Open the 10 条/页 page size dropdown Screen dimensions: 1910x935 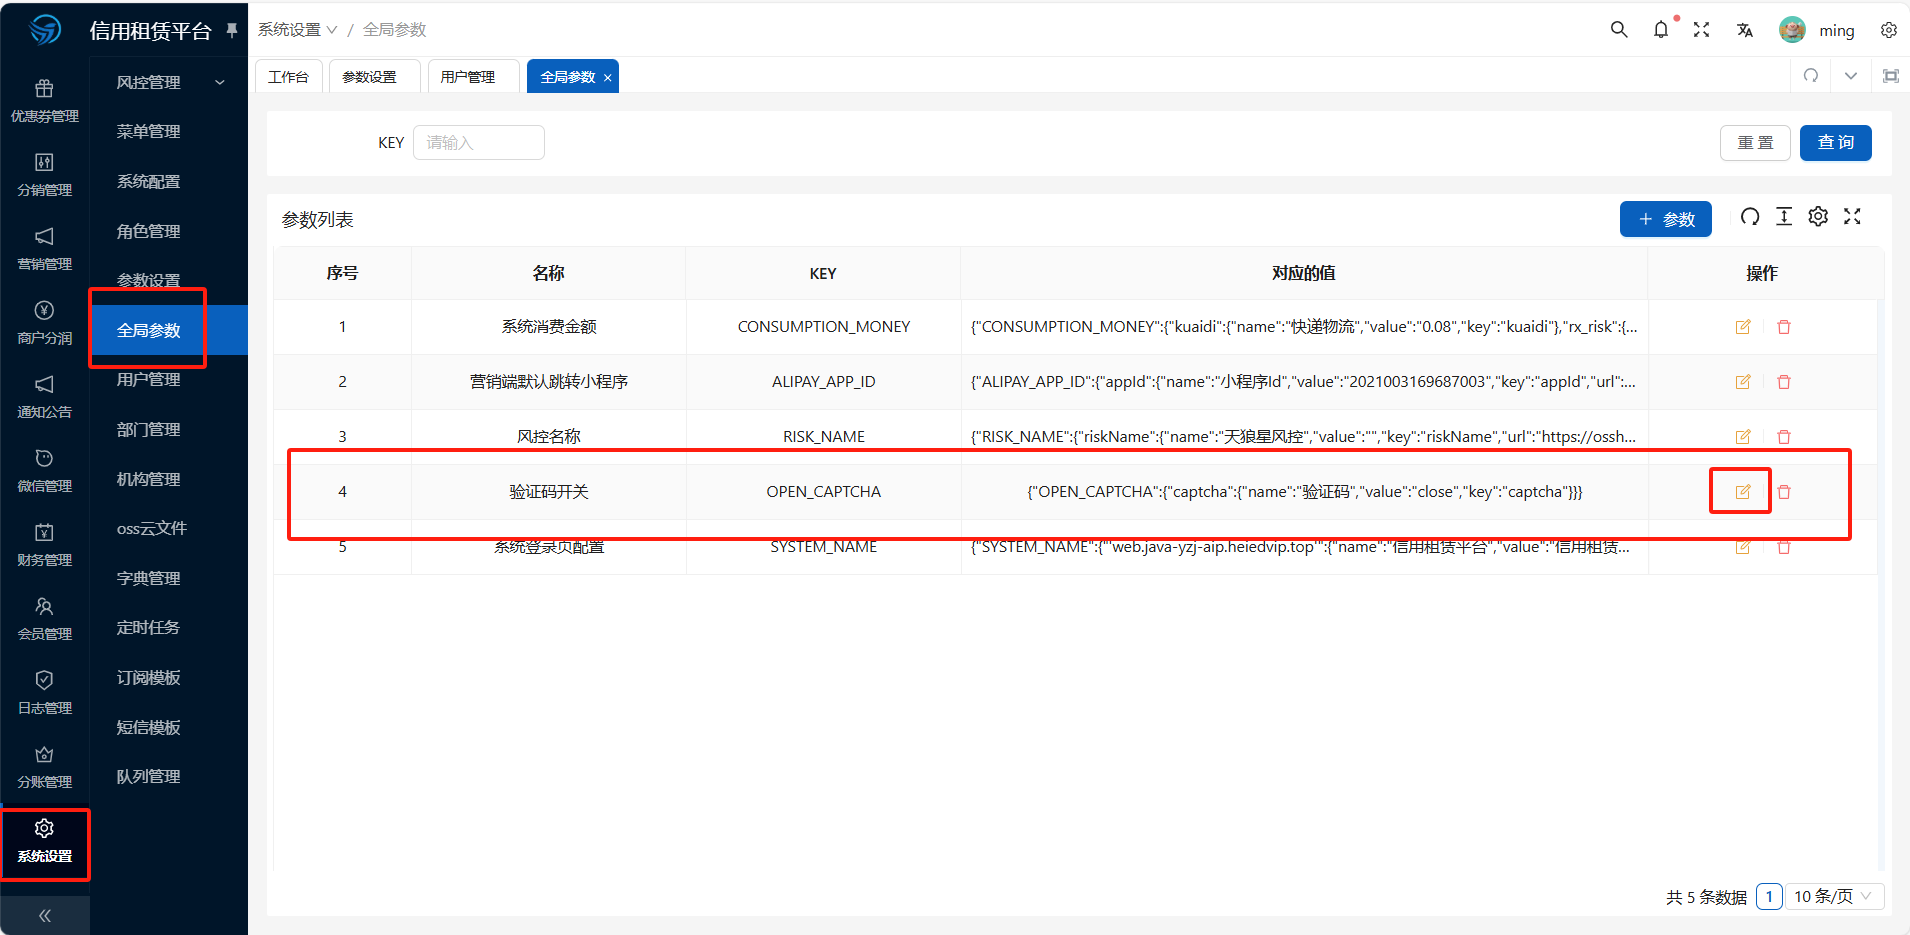coord(1833,896)
